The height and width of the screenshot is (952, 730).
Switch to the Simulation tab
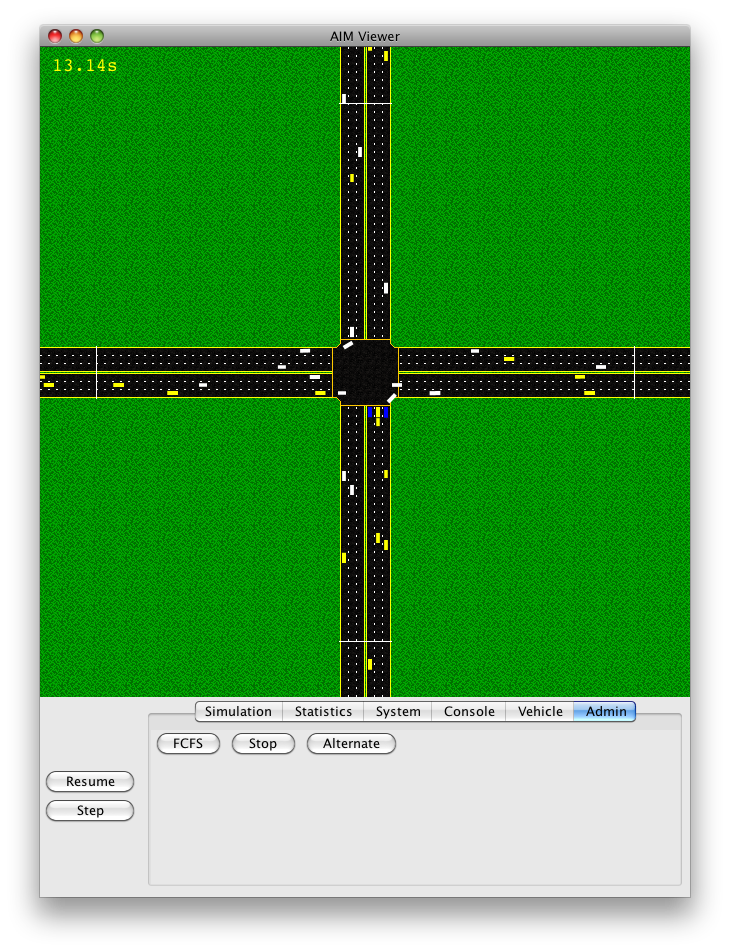tap(238, 712)
